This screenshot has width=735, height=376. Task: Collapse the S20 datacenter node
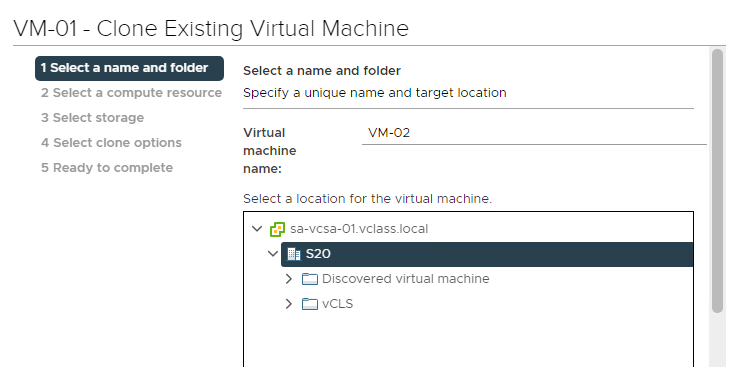point(273,254)
